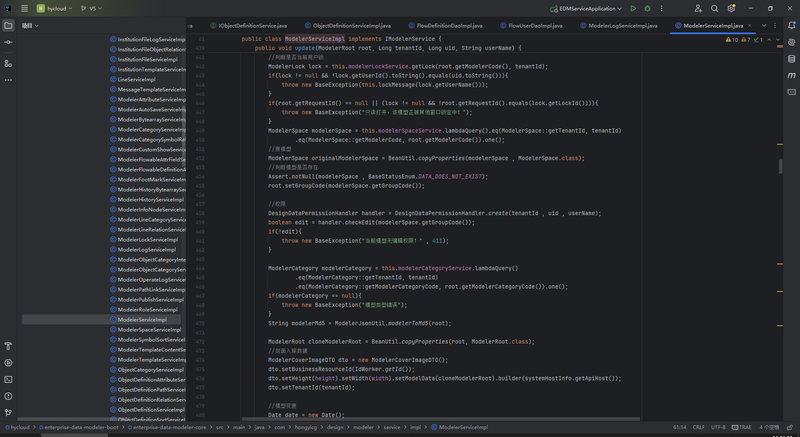800x437 pixels.
Task: Open the V5 branch dropdown
Action: click(x=92, y=8)
